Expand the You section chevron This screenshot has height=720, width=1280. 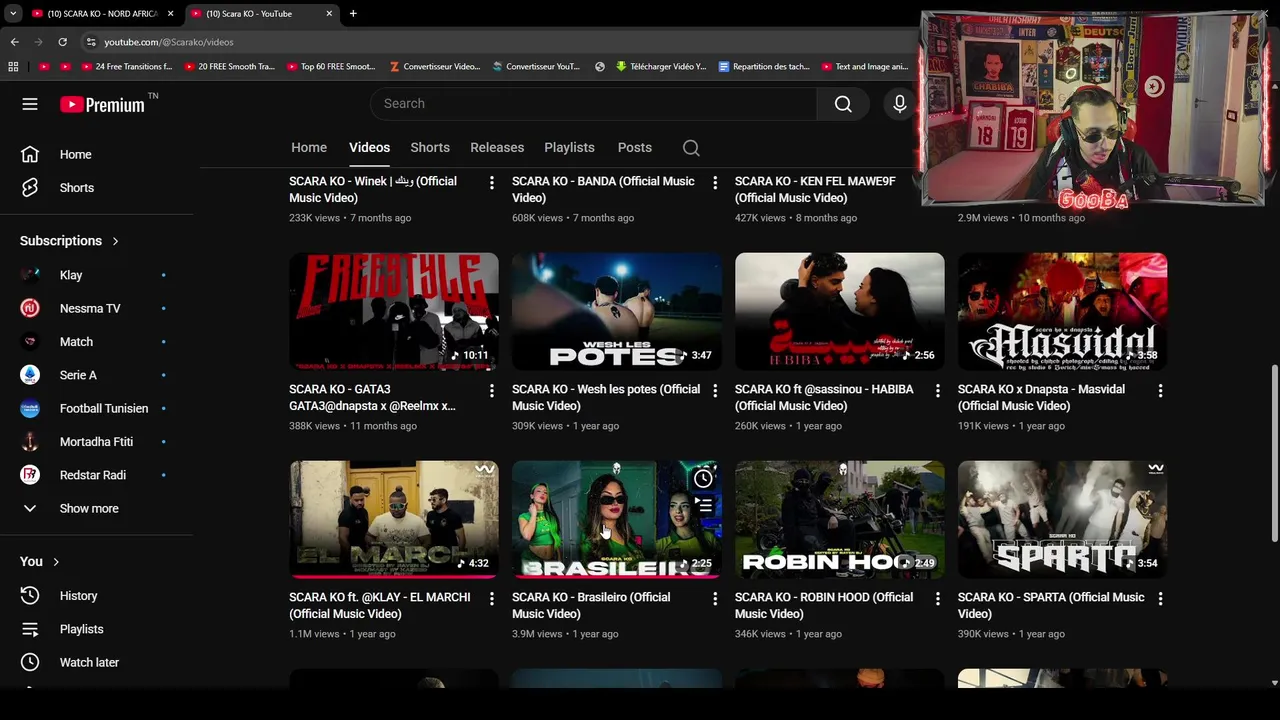(56, 562)
